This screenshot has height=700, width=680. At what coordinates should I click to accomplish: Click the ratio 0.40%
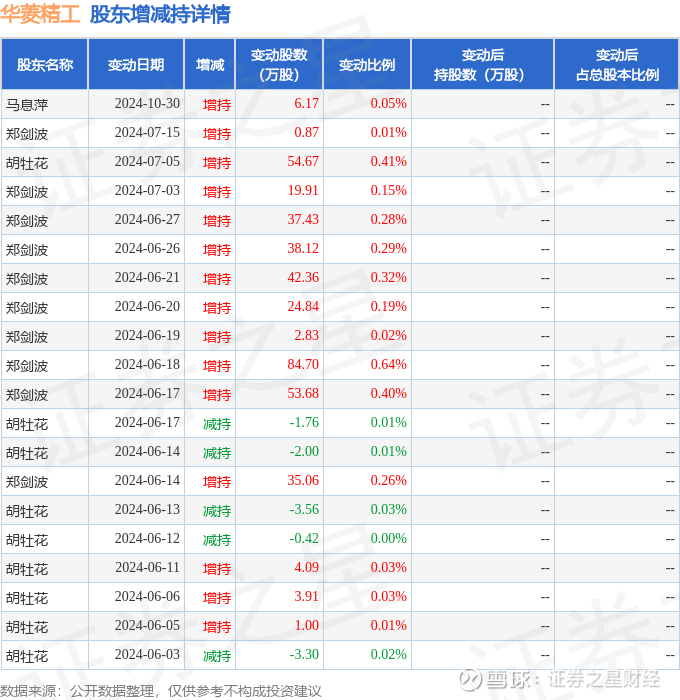pos(388,394)
